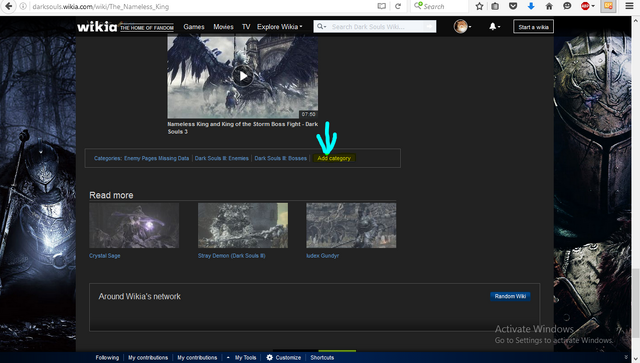Click the vertical scrollbar thumb

636,303
